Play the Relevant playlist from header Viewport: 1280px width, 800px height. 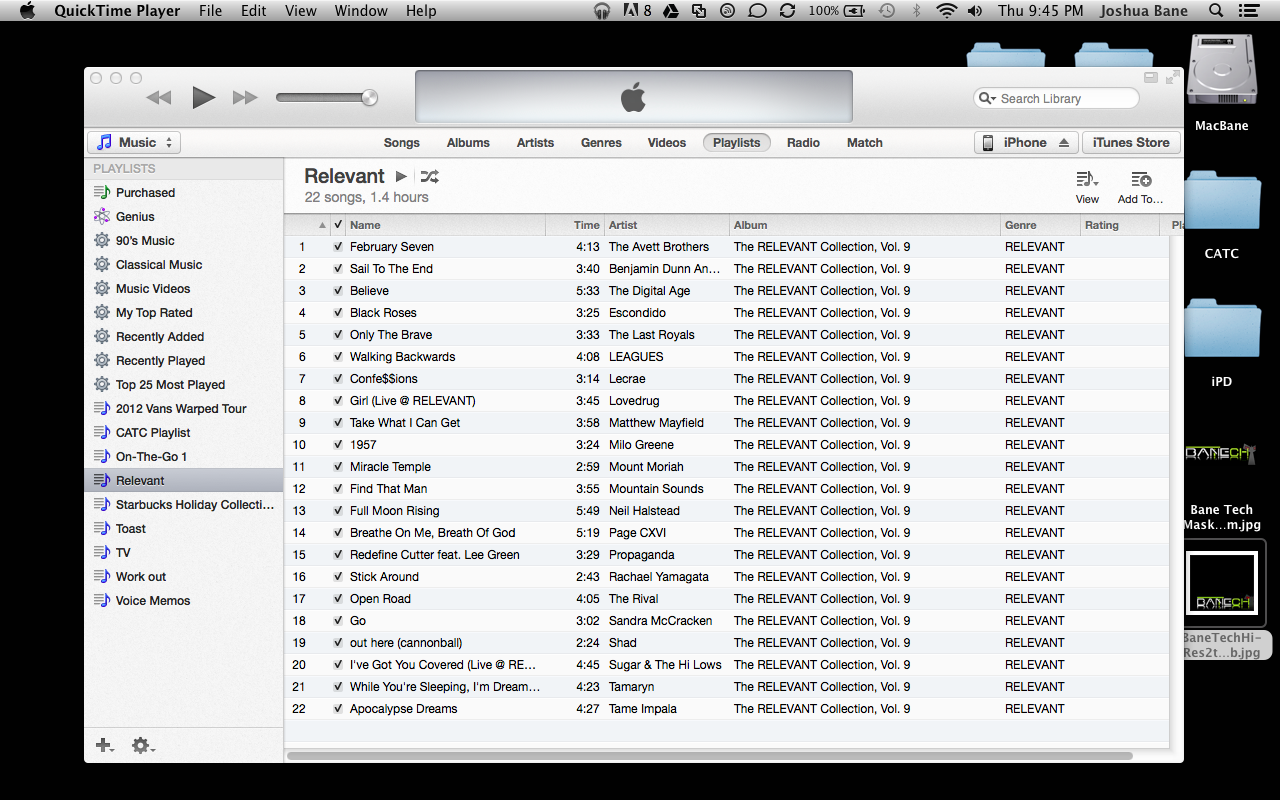[401, 177]
